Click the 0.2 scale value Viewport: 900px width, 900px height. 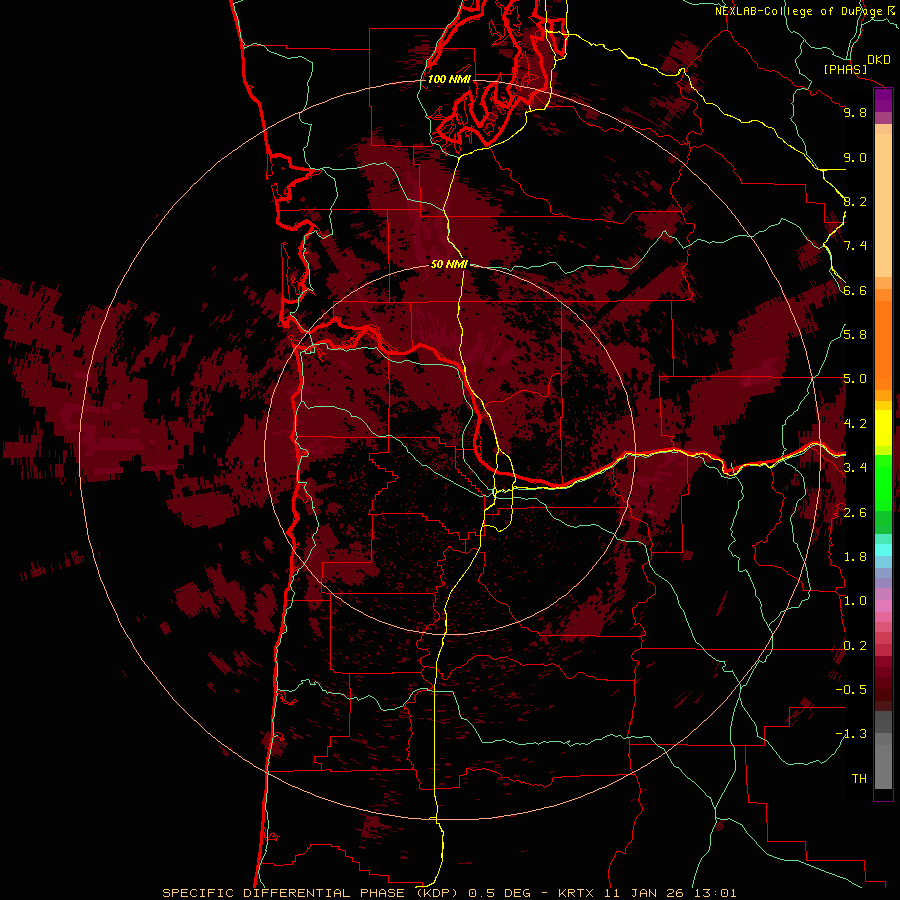point(855,646)
